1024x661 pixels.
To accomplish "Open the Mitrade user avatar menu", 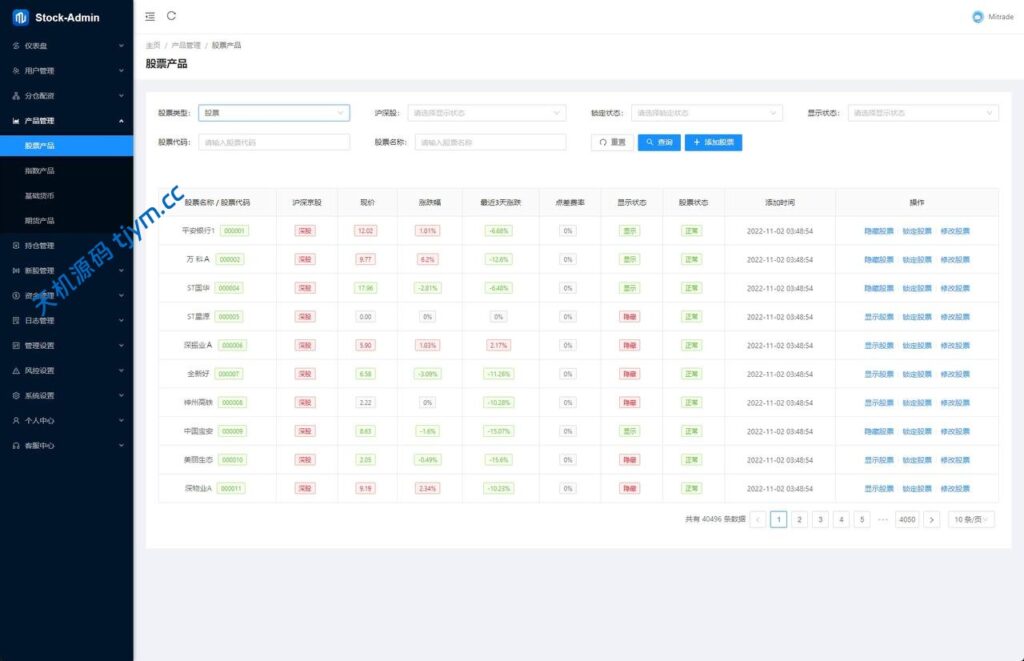I will point(977,17).
